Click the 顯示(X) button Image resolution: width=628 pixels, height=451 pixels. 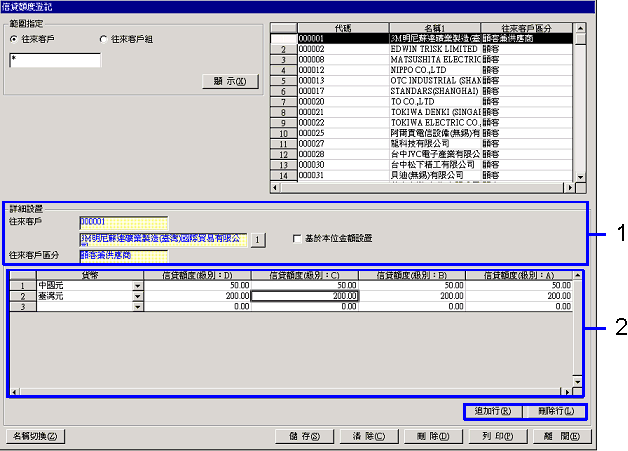230,81
